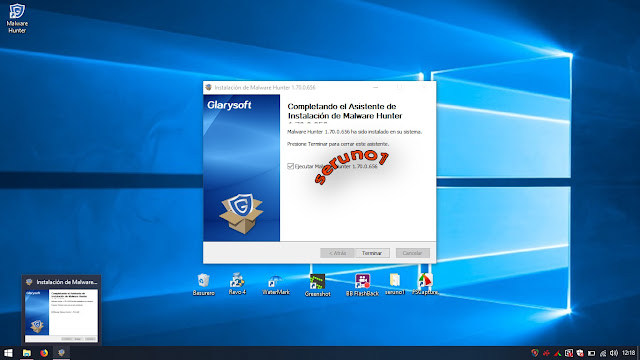The height and width of the screenshot is (360, 640).
Task: Launch the Revo 4 desktop shortcut
Action: pyautogui.click(x=237, y=284)
